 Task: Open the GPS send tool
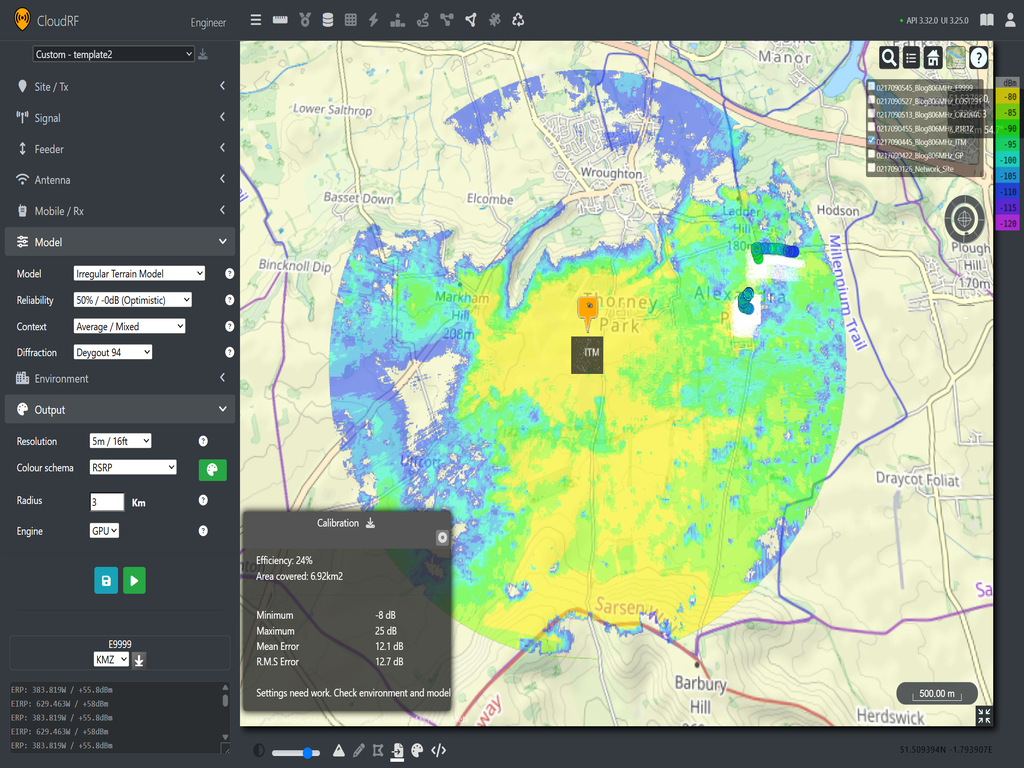tap(470, 19)
